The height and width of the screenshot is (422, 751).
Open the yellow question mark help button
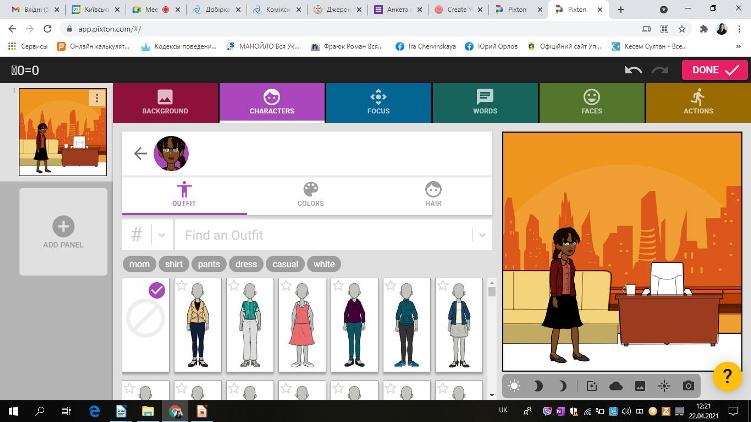[727, 377]
